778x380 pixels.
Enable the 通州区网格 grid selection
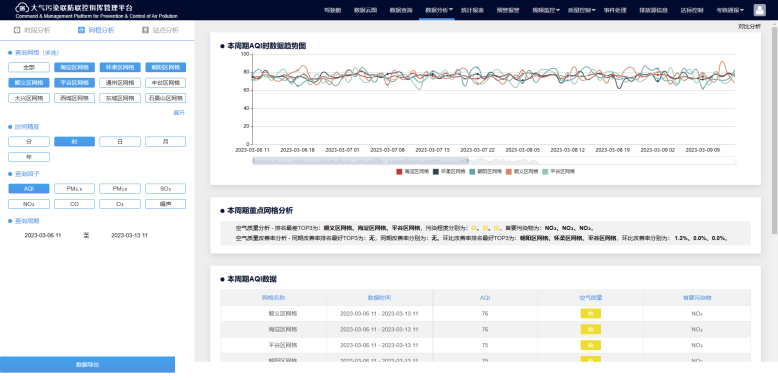(120, 83)
